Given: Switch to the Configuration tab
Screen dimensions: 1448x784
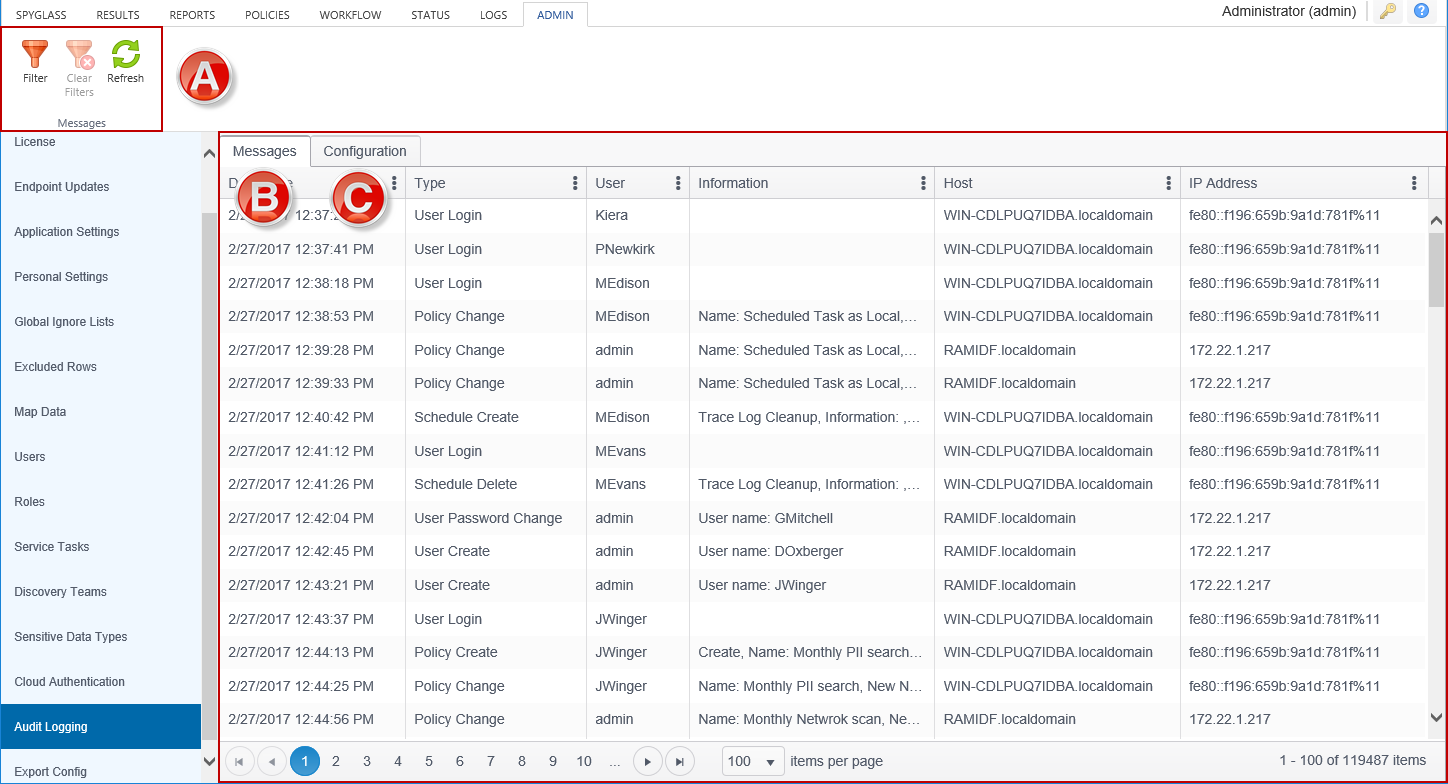Looking at the screenshot, I should [x=365, y=151].
